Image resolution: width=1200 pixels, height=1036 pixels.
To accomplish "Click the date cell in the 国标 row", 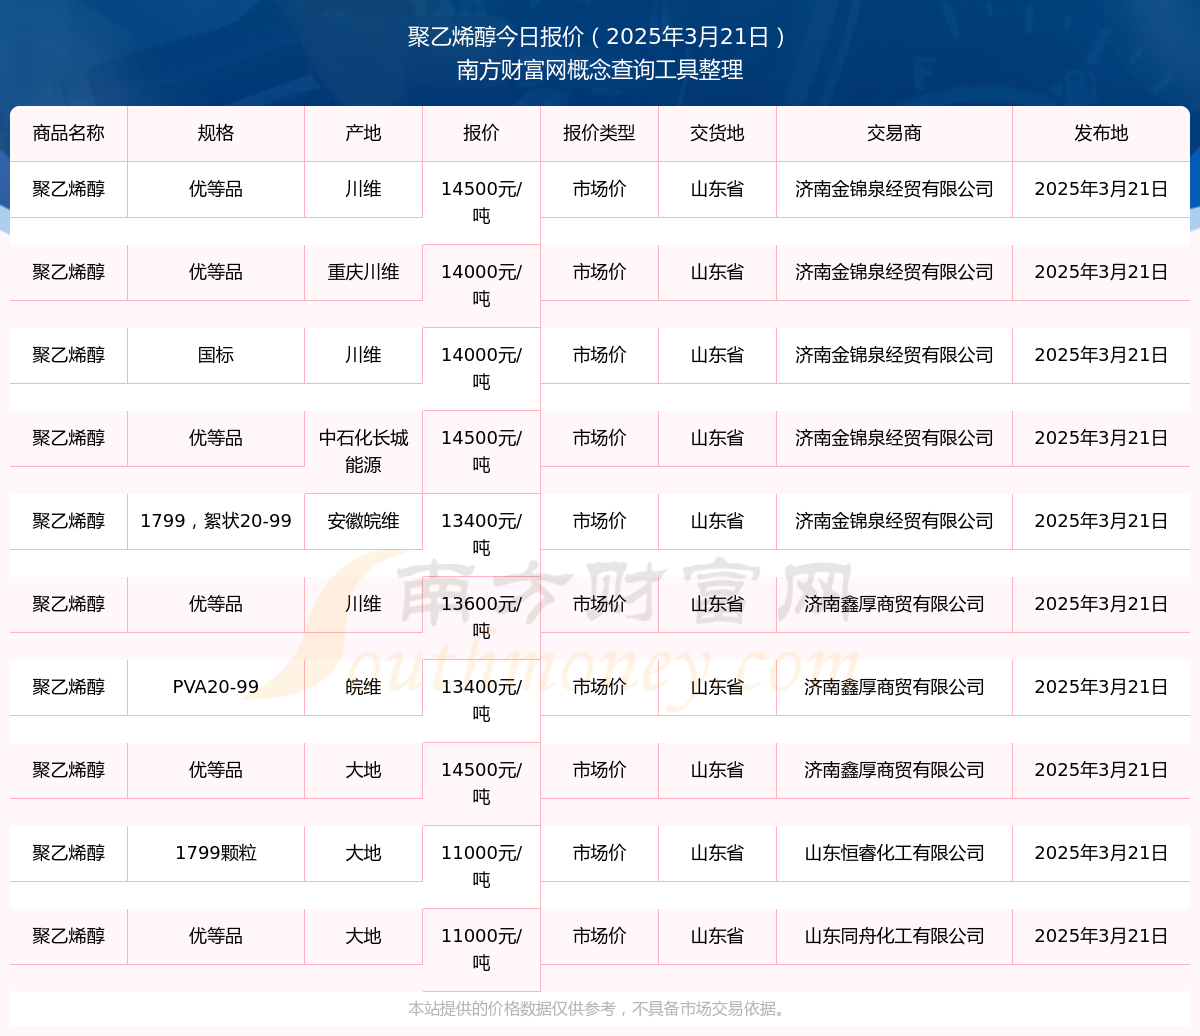I will [1101, 355].
